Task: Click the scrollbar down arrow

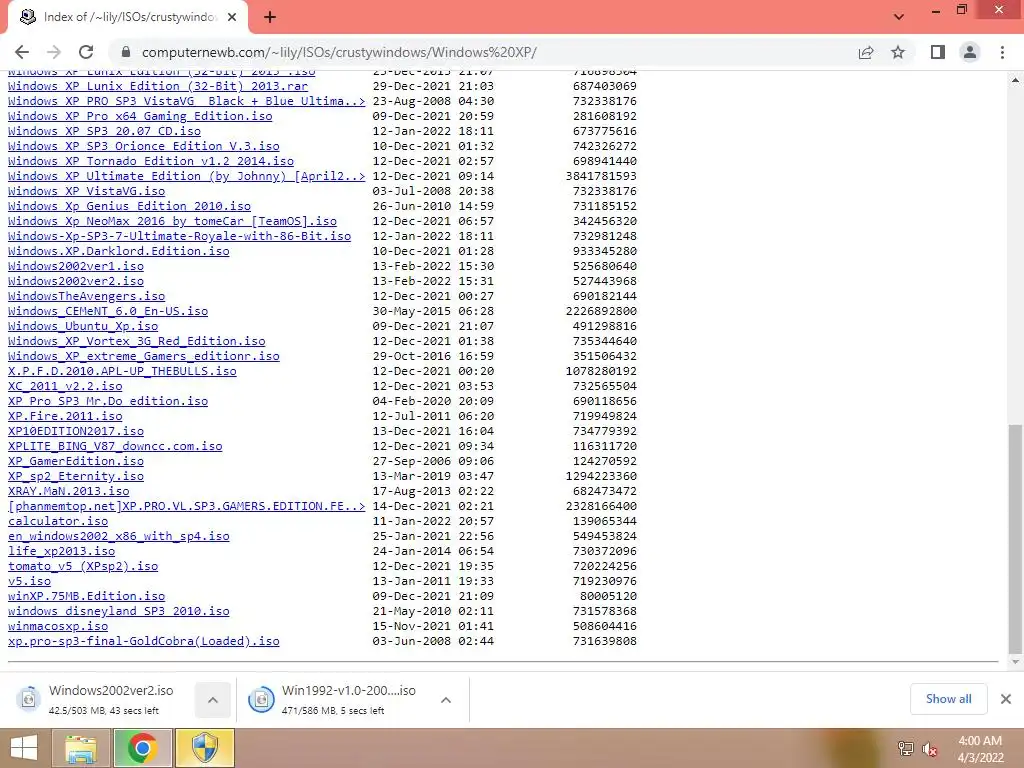Action: [x=1016, y=662]
